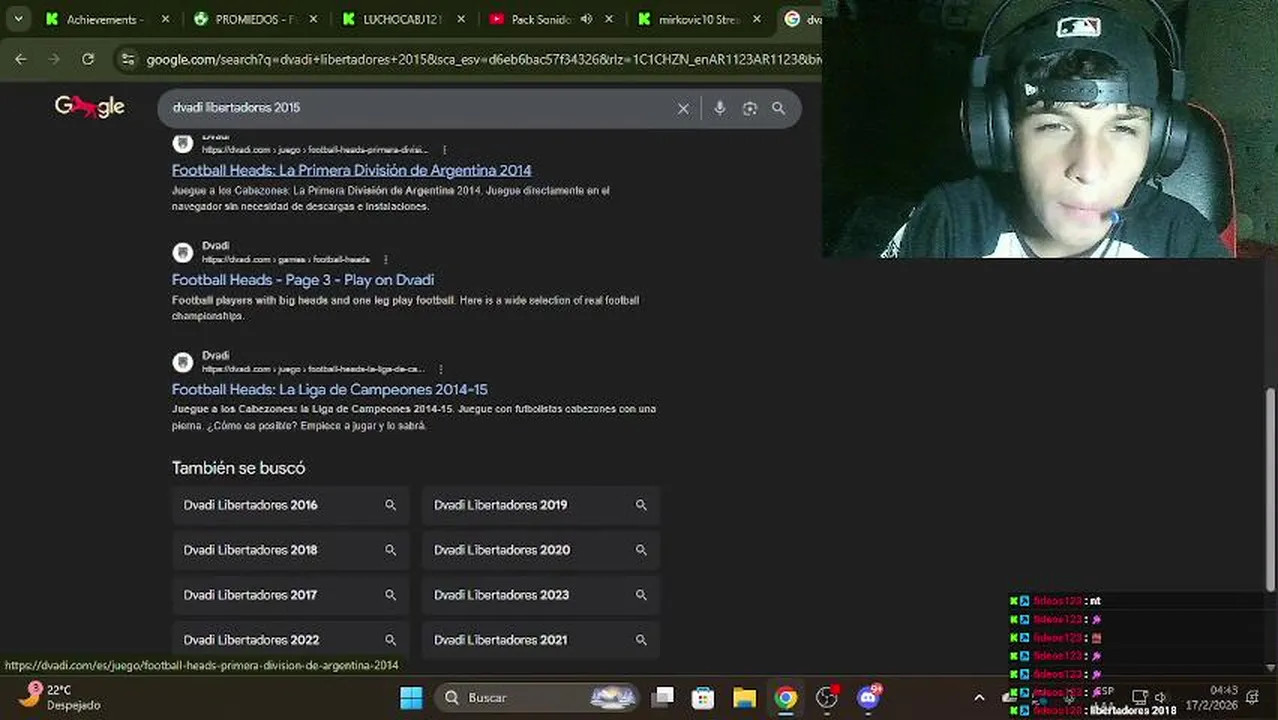
Task: Search related query Dvadi Libertadores 2016
Action: [290, 505]
